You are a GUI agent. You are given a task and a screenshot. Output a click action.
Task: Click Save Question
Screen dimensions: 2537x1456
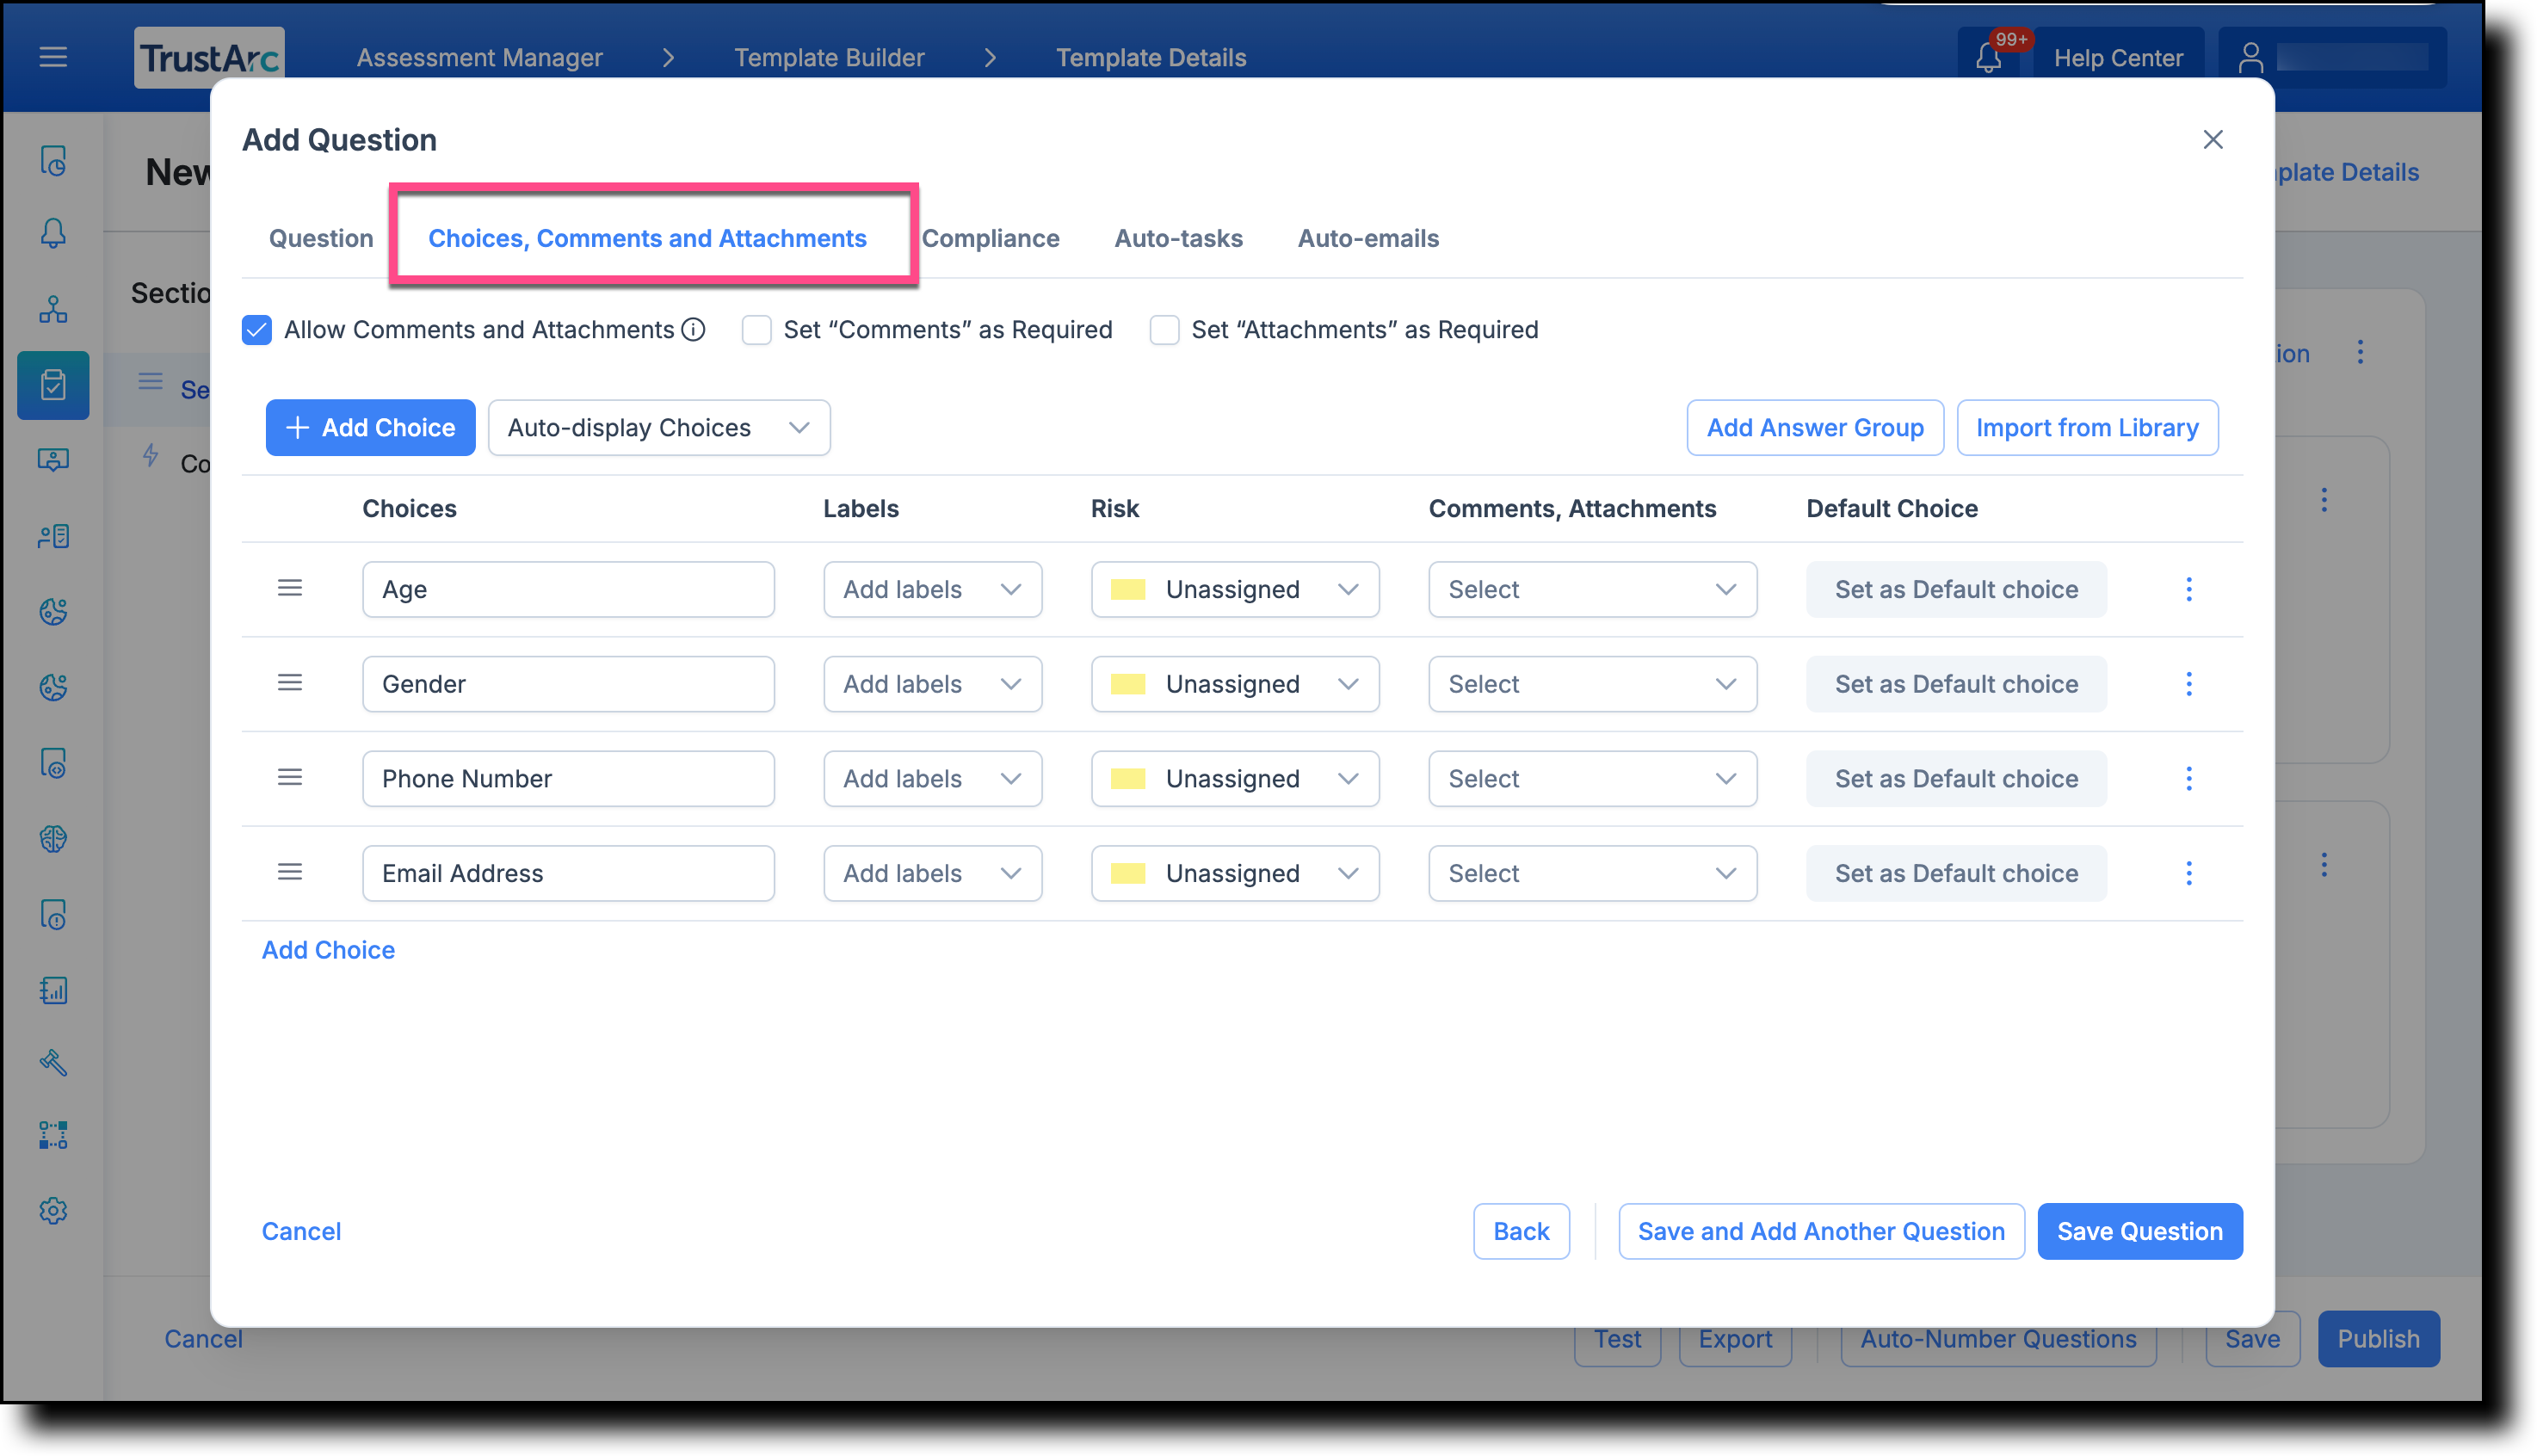[x=2140, y=1231]
